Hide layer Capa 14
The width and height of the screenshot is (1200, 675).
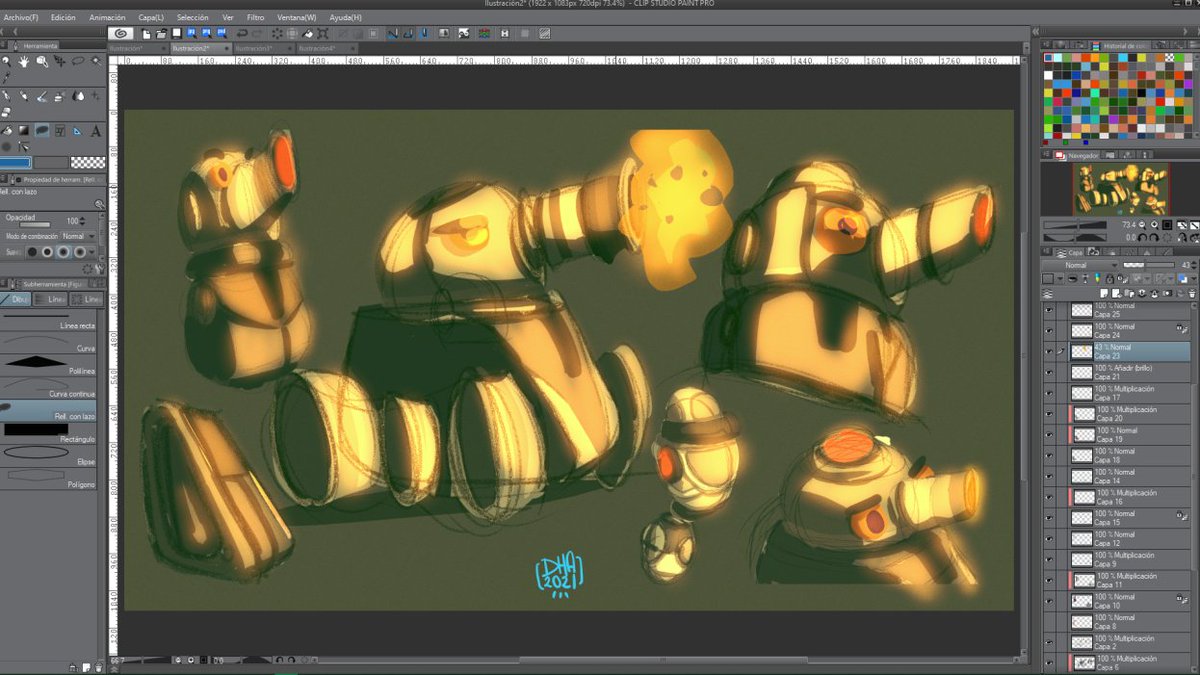point(1049,477)
